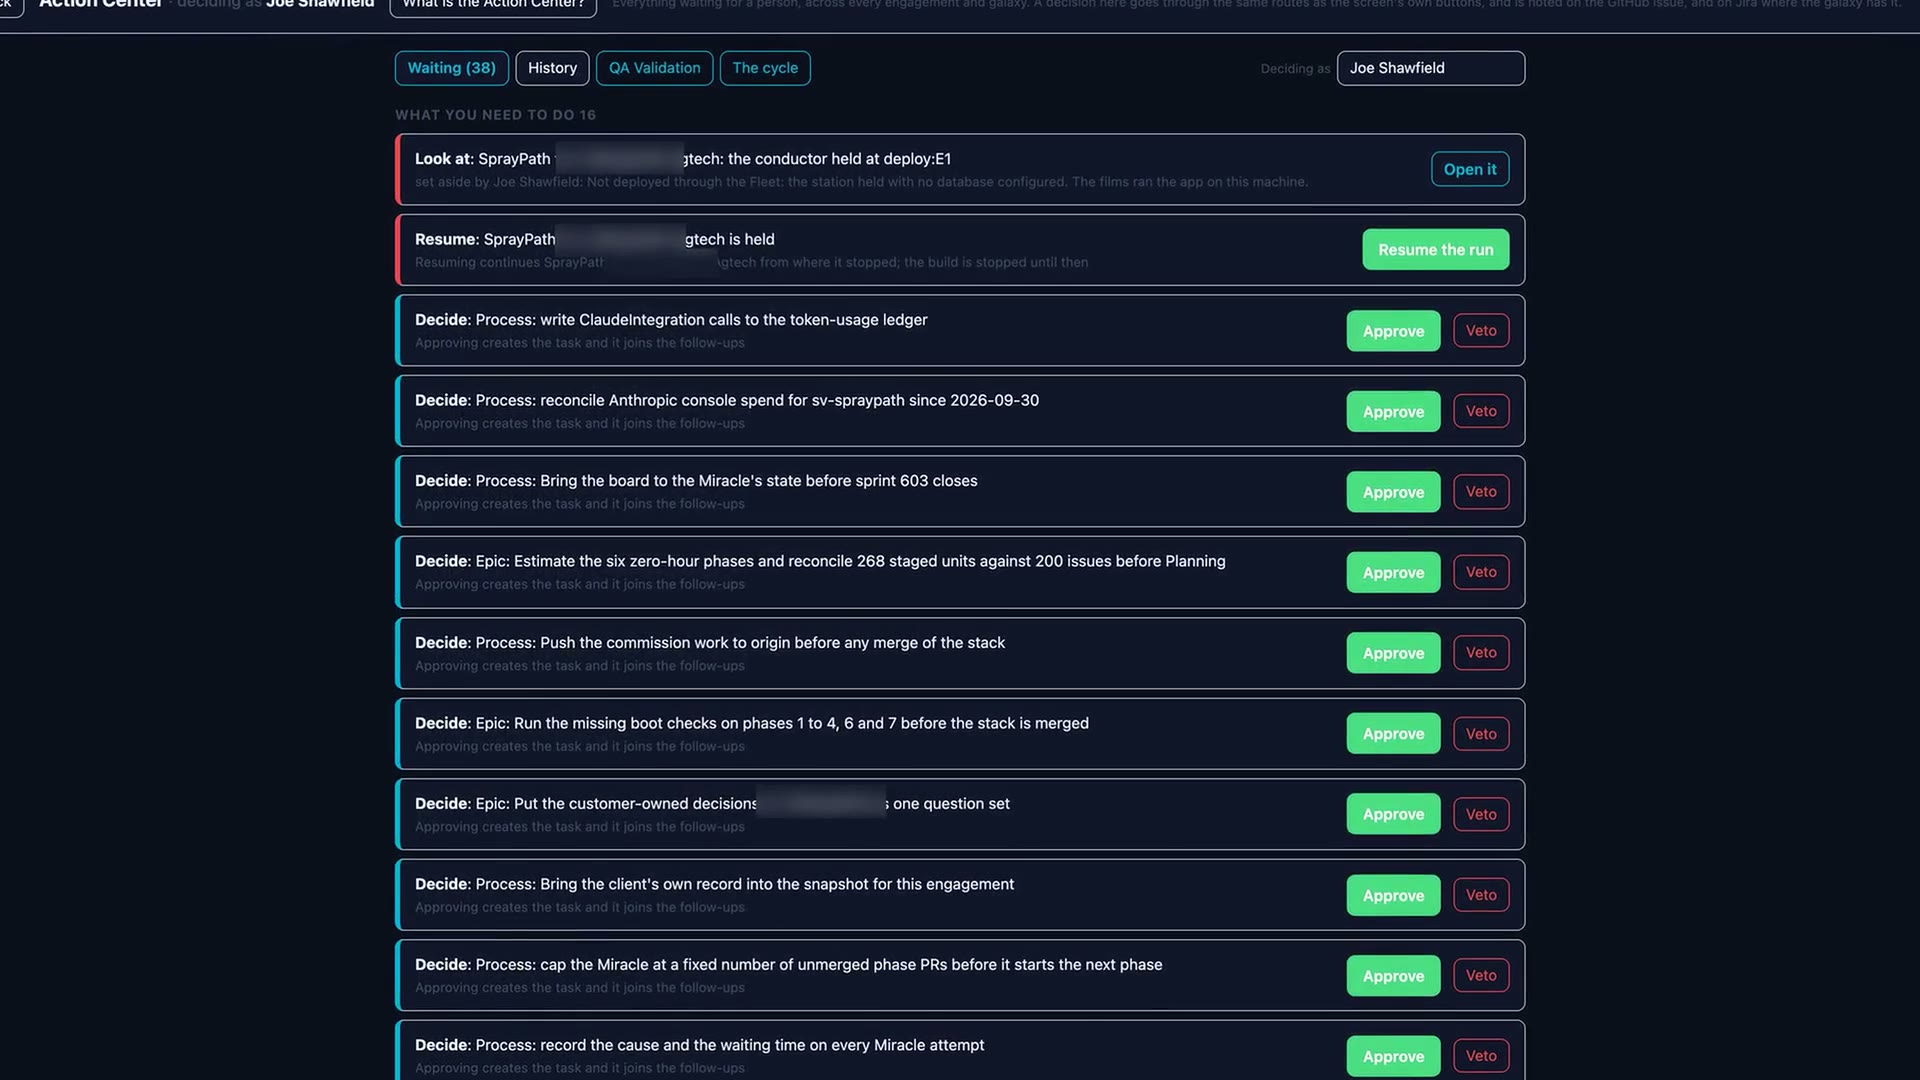Veto the sprint 603 board task
Viewport: 1920px width, 1080px height.
click(x=1481, y=492)
